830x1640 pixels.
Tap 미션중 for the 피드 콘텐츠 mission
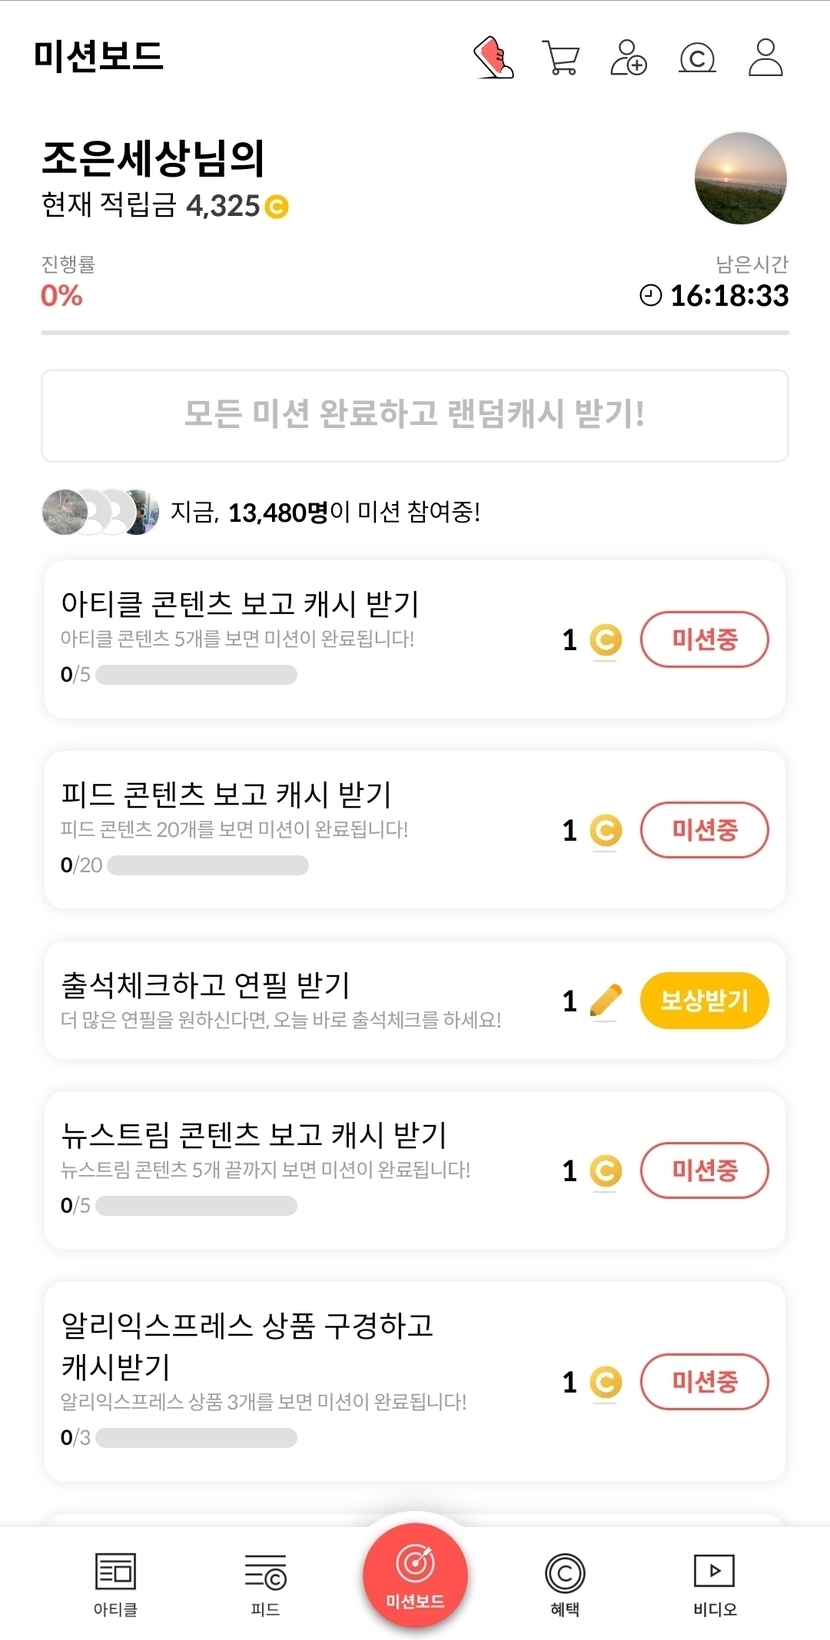(x=704, y=829)
